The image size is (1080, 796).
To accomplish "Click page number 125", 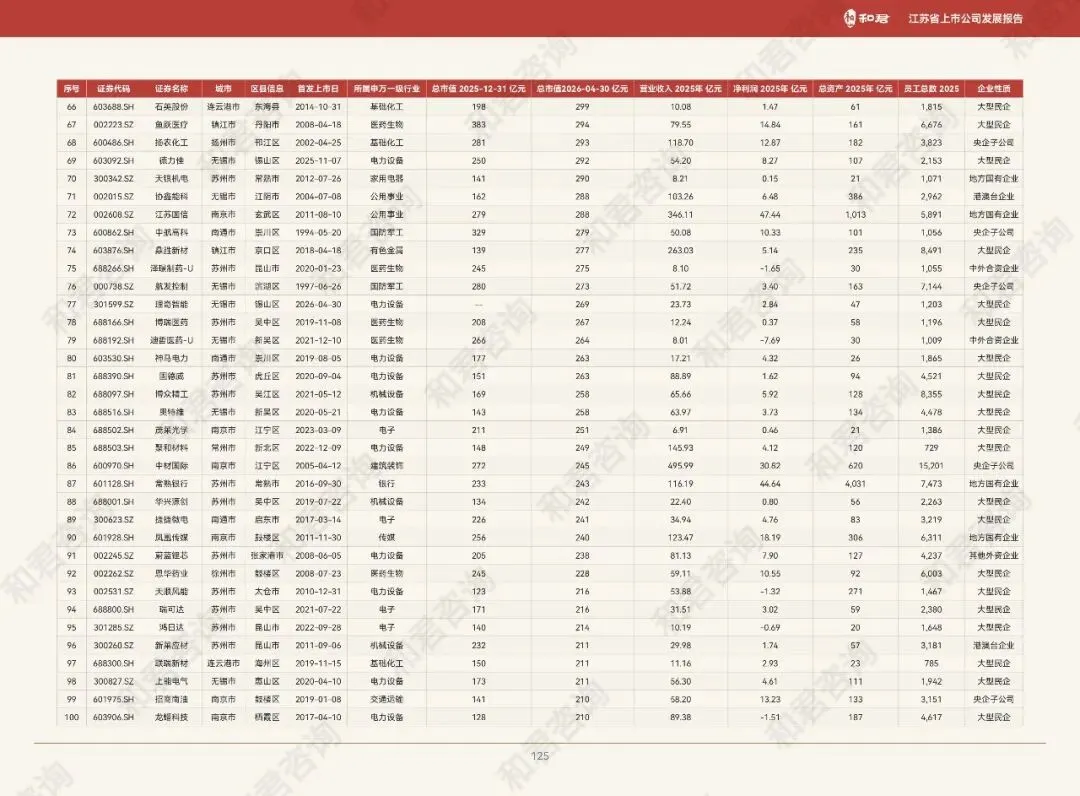I will [x=540, y=756].
